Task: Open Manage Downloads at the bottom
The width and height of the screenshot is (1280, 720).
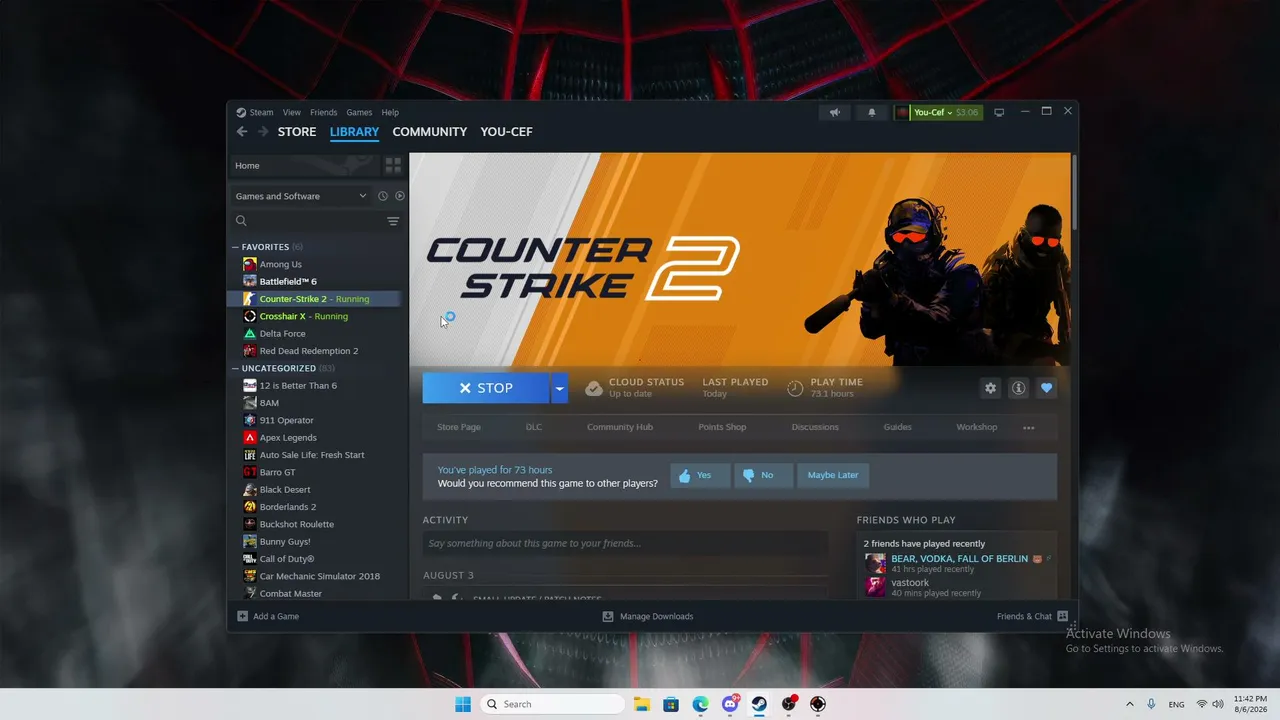Action: pyautogui.click(x=647, y=616)
